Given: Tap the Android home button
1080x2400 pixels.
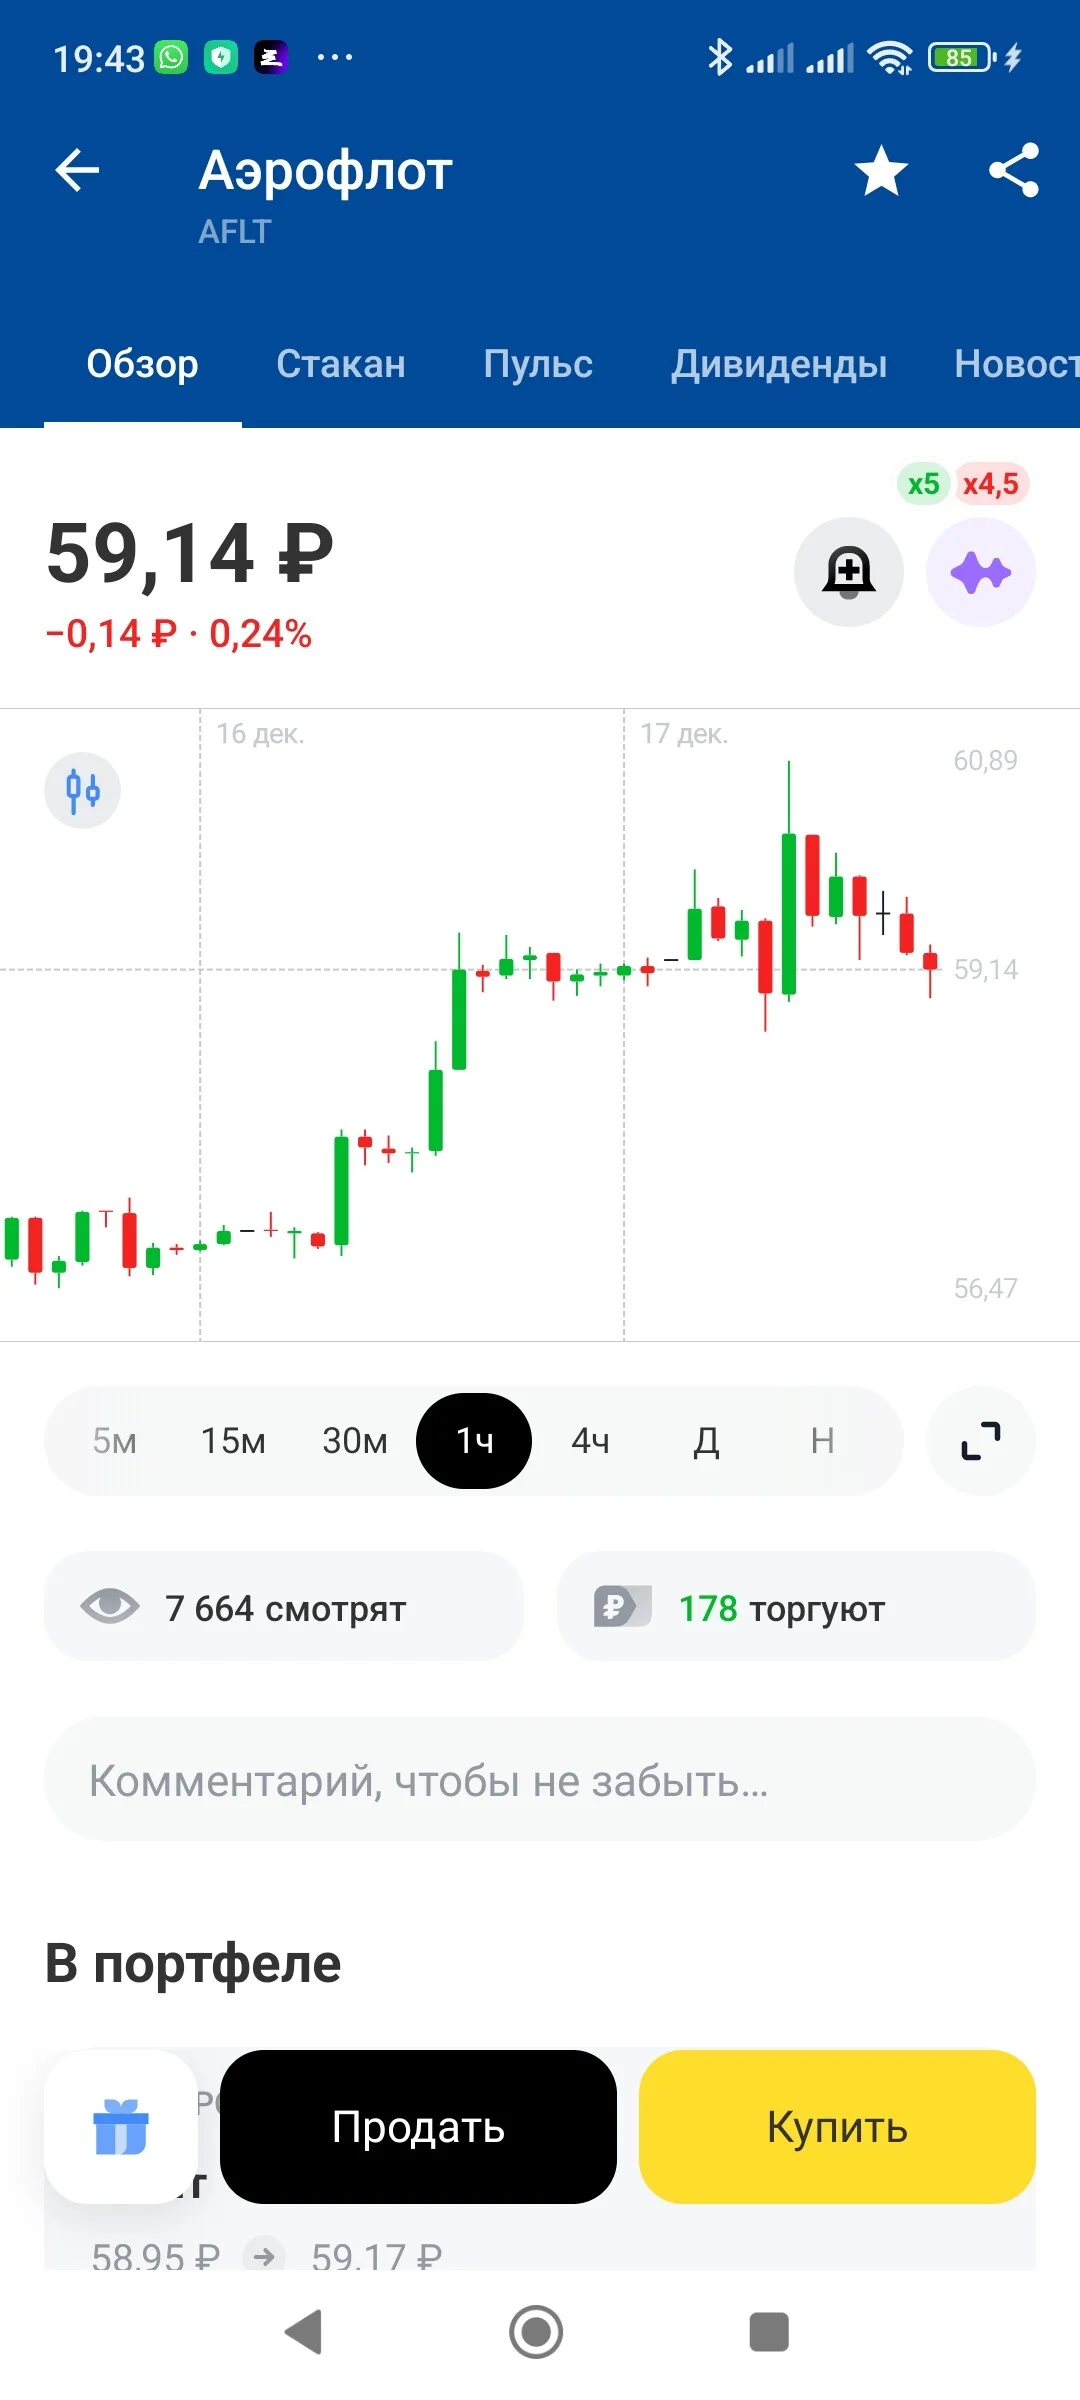Looking at the screenshot, I should point(536,2332).
